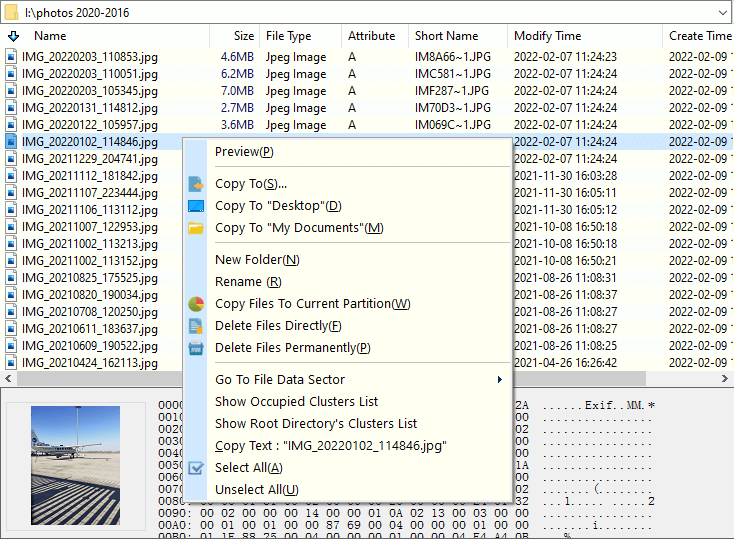Click the Delete Files Permanently shredder icon

point(196,348)
